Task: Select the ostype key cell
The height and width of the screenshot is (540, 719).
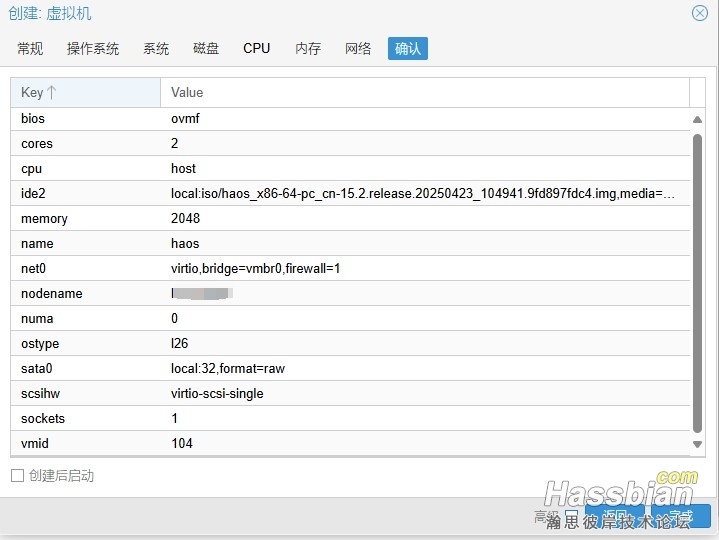Action: click(x=85, y=343)
